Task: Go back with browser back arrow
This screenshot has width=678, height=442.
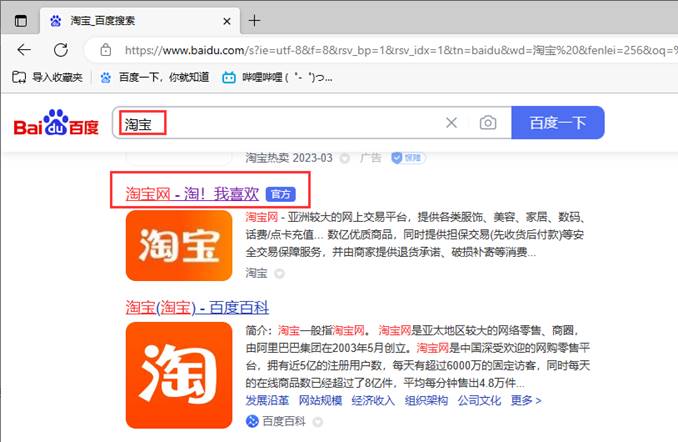Action: click(24, 49)
